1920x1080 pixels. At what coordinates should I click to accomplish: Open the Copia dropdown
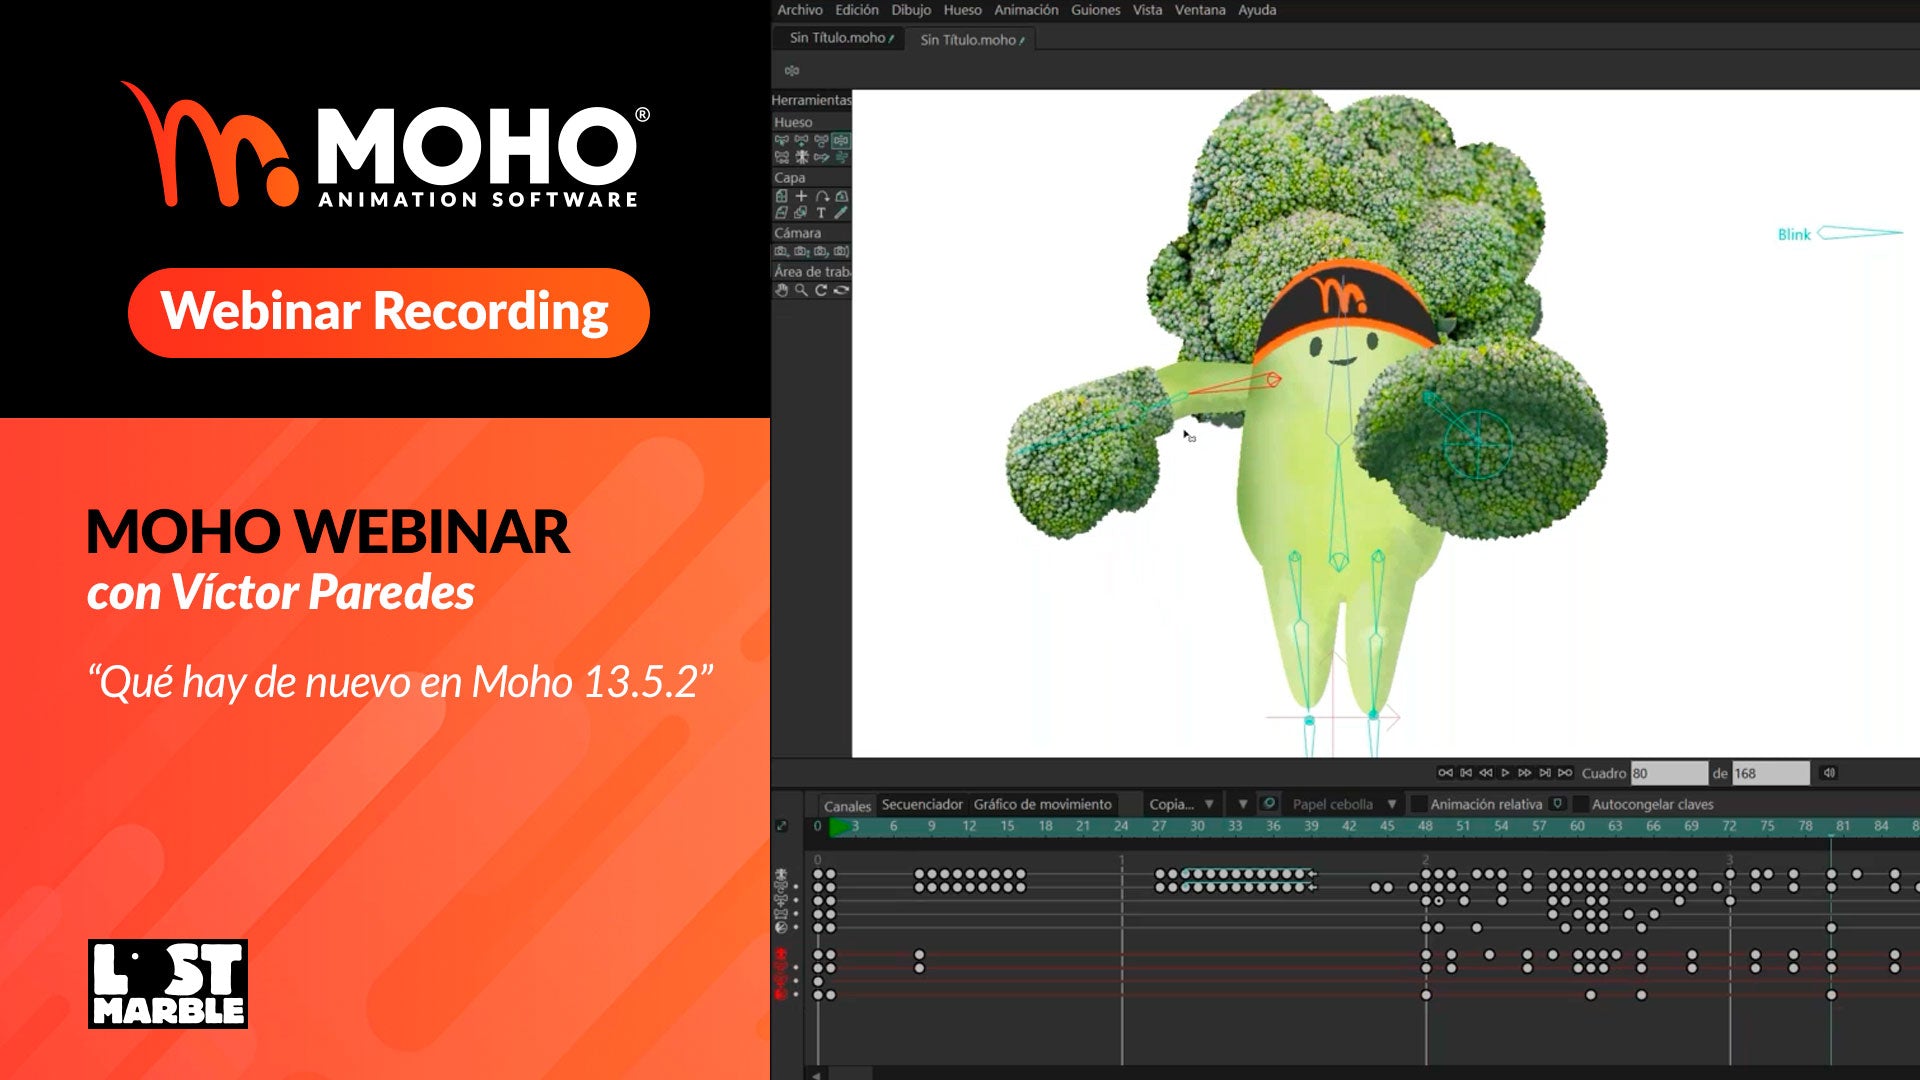click(1181, 804)
